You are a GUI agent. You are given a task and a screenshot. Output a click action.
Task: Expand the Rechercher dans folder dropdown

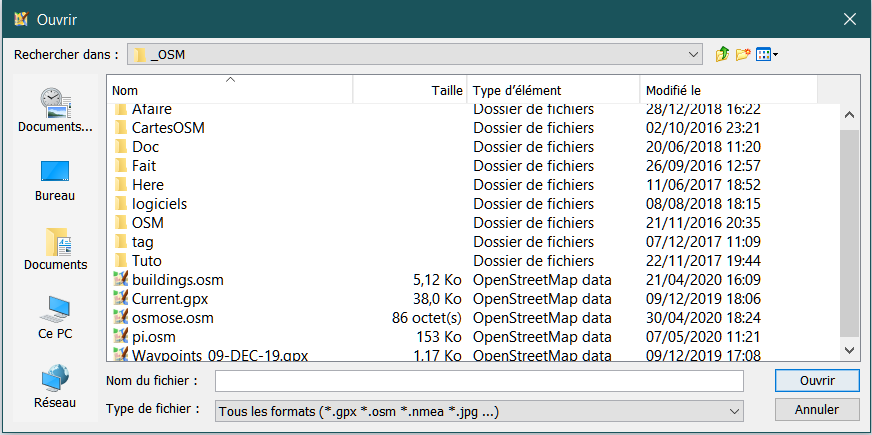click(695, 55)
